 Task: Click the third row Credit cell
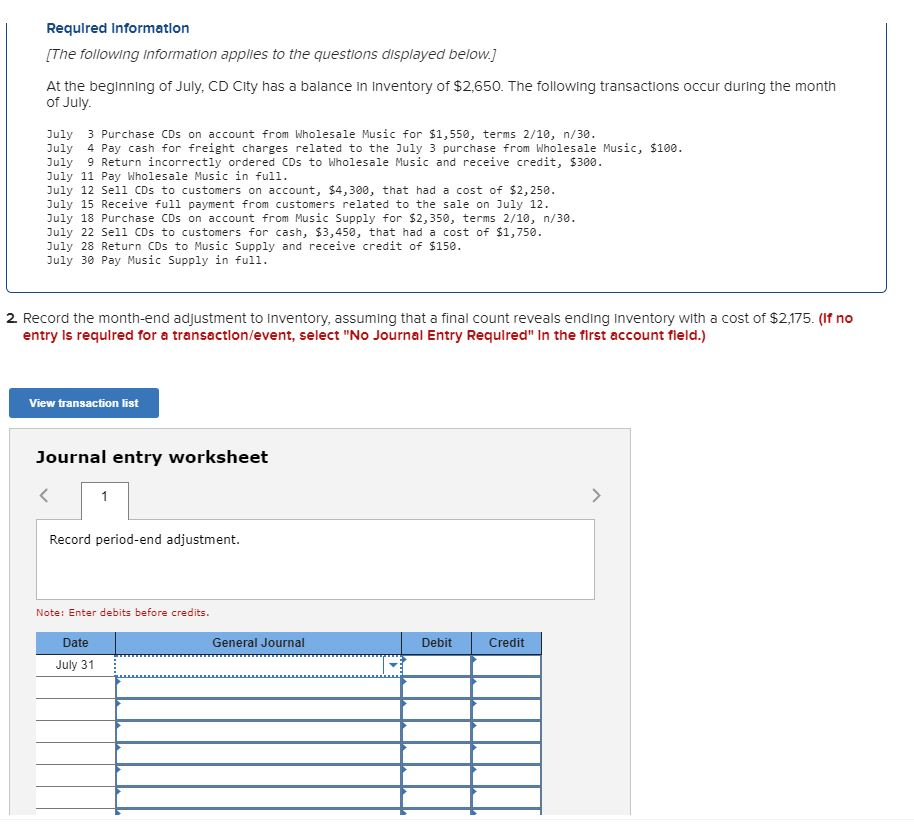pyautogui.click(x=507, y=710)
